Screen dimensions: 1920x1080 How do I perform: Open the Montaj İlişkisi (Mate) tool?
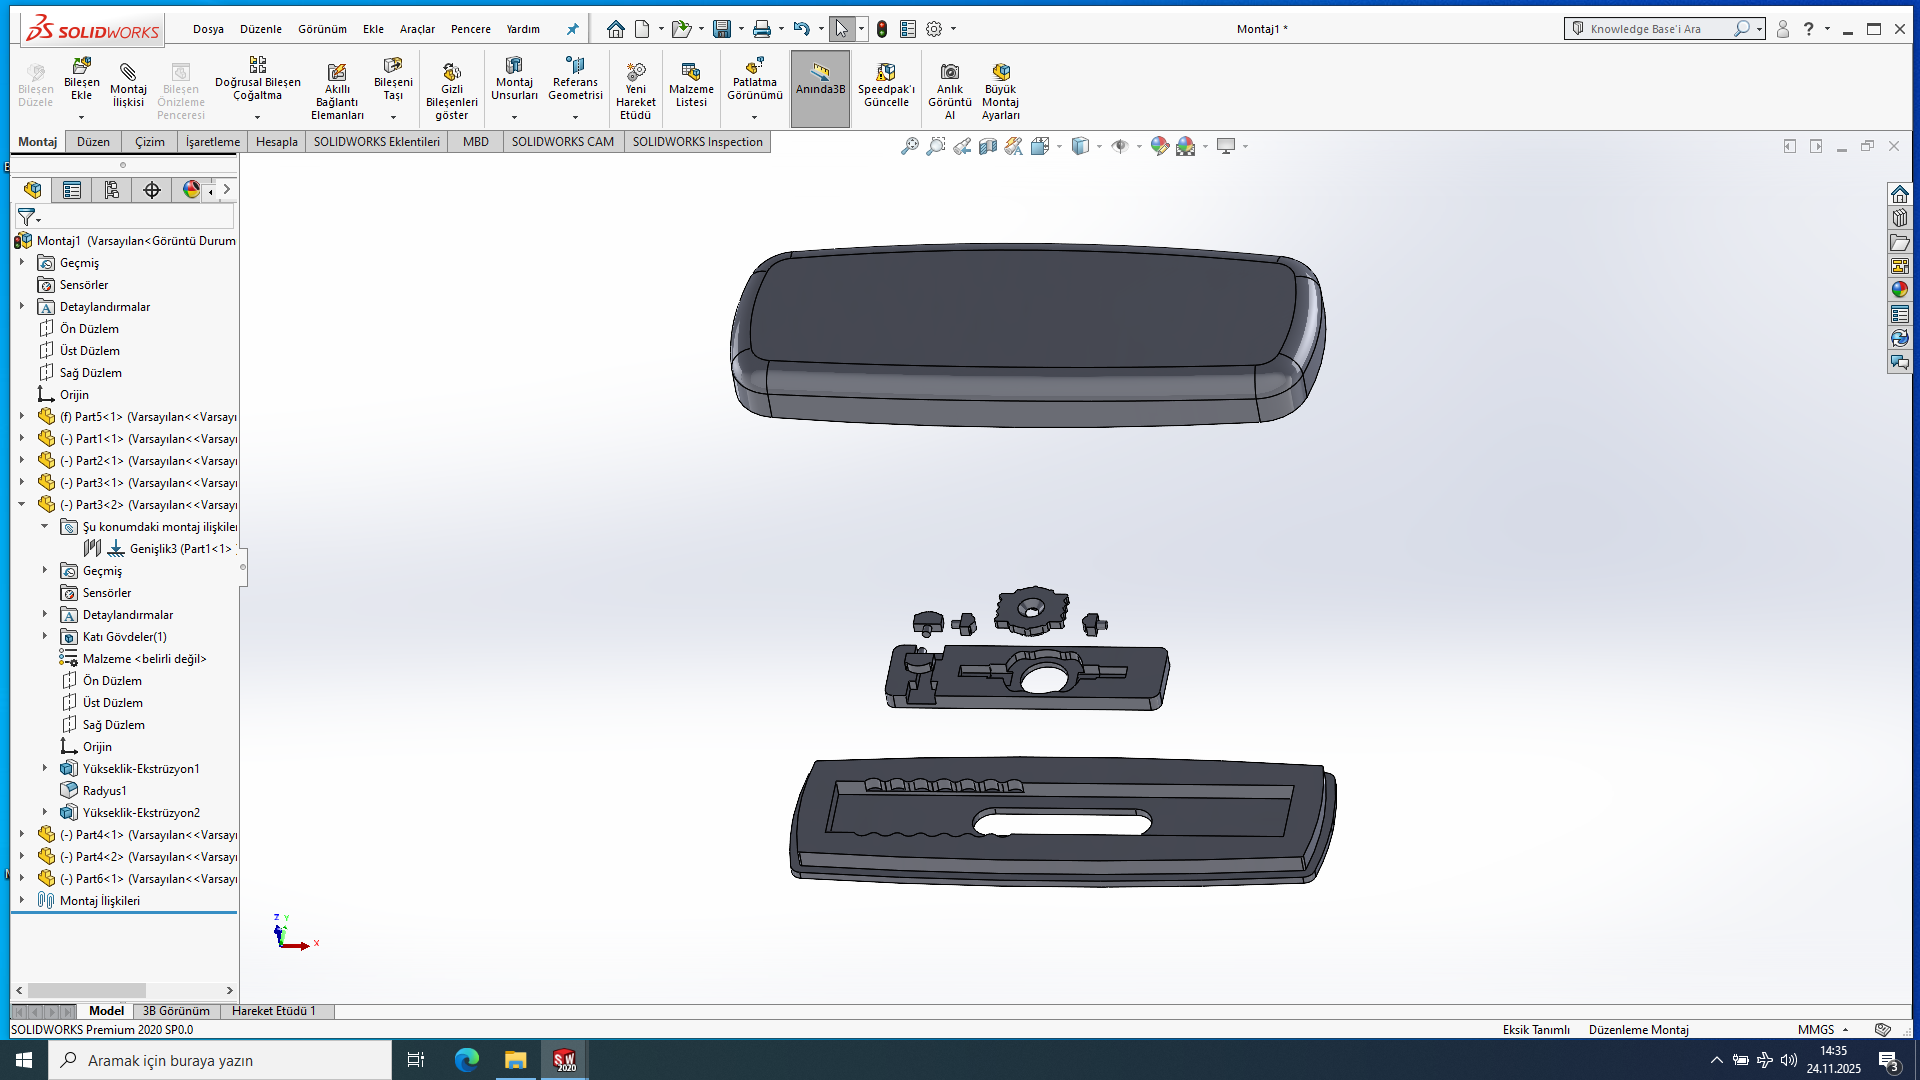[128, 74]
